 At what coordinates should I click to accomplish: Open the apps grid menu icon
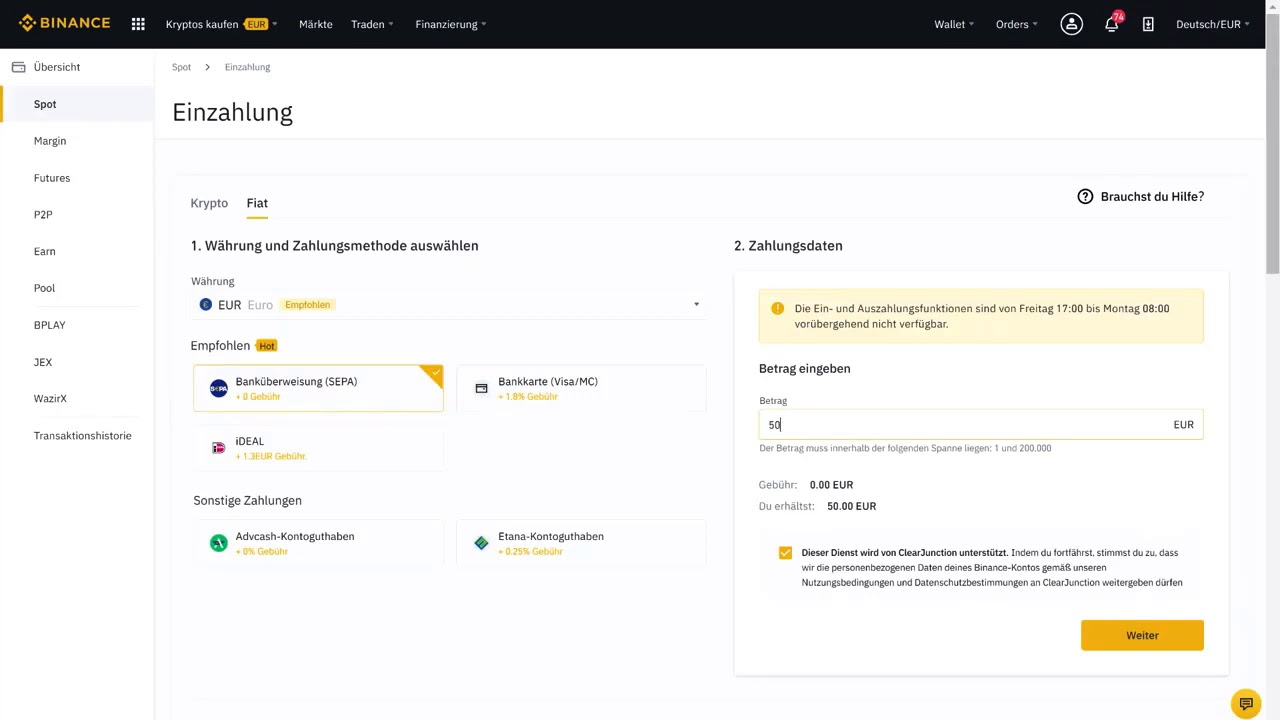click(138, 24)
